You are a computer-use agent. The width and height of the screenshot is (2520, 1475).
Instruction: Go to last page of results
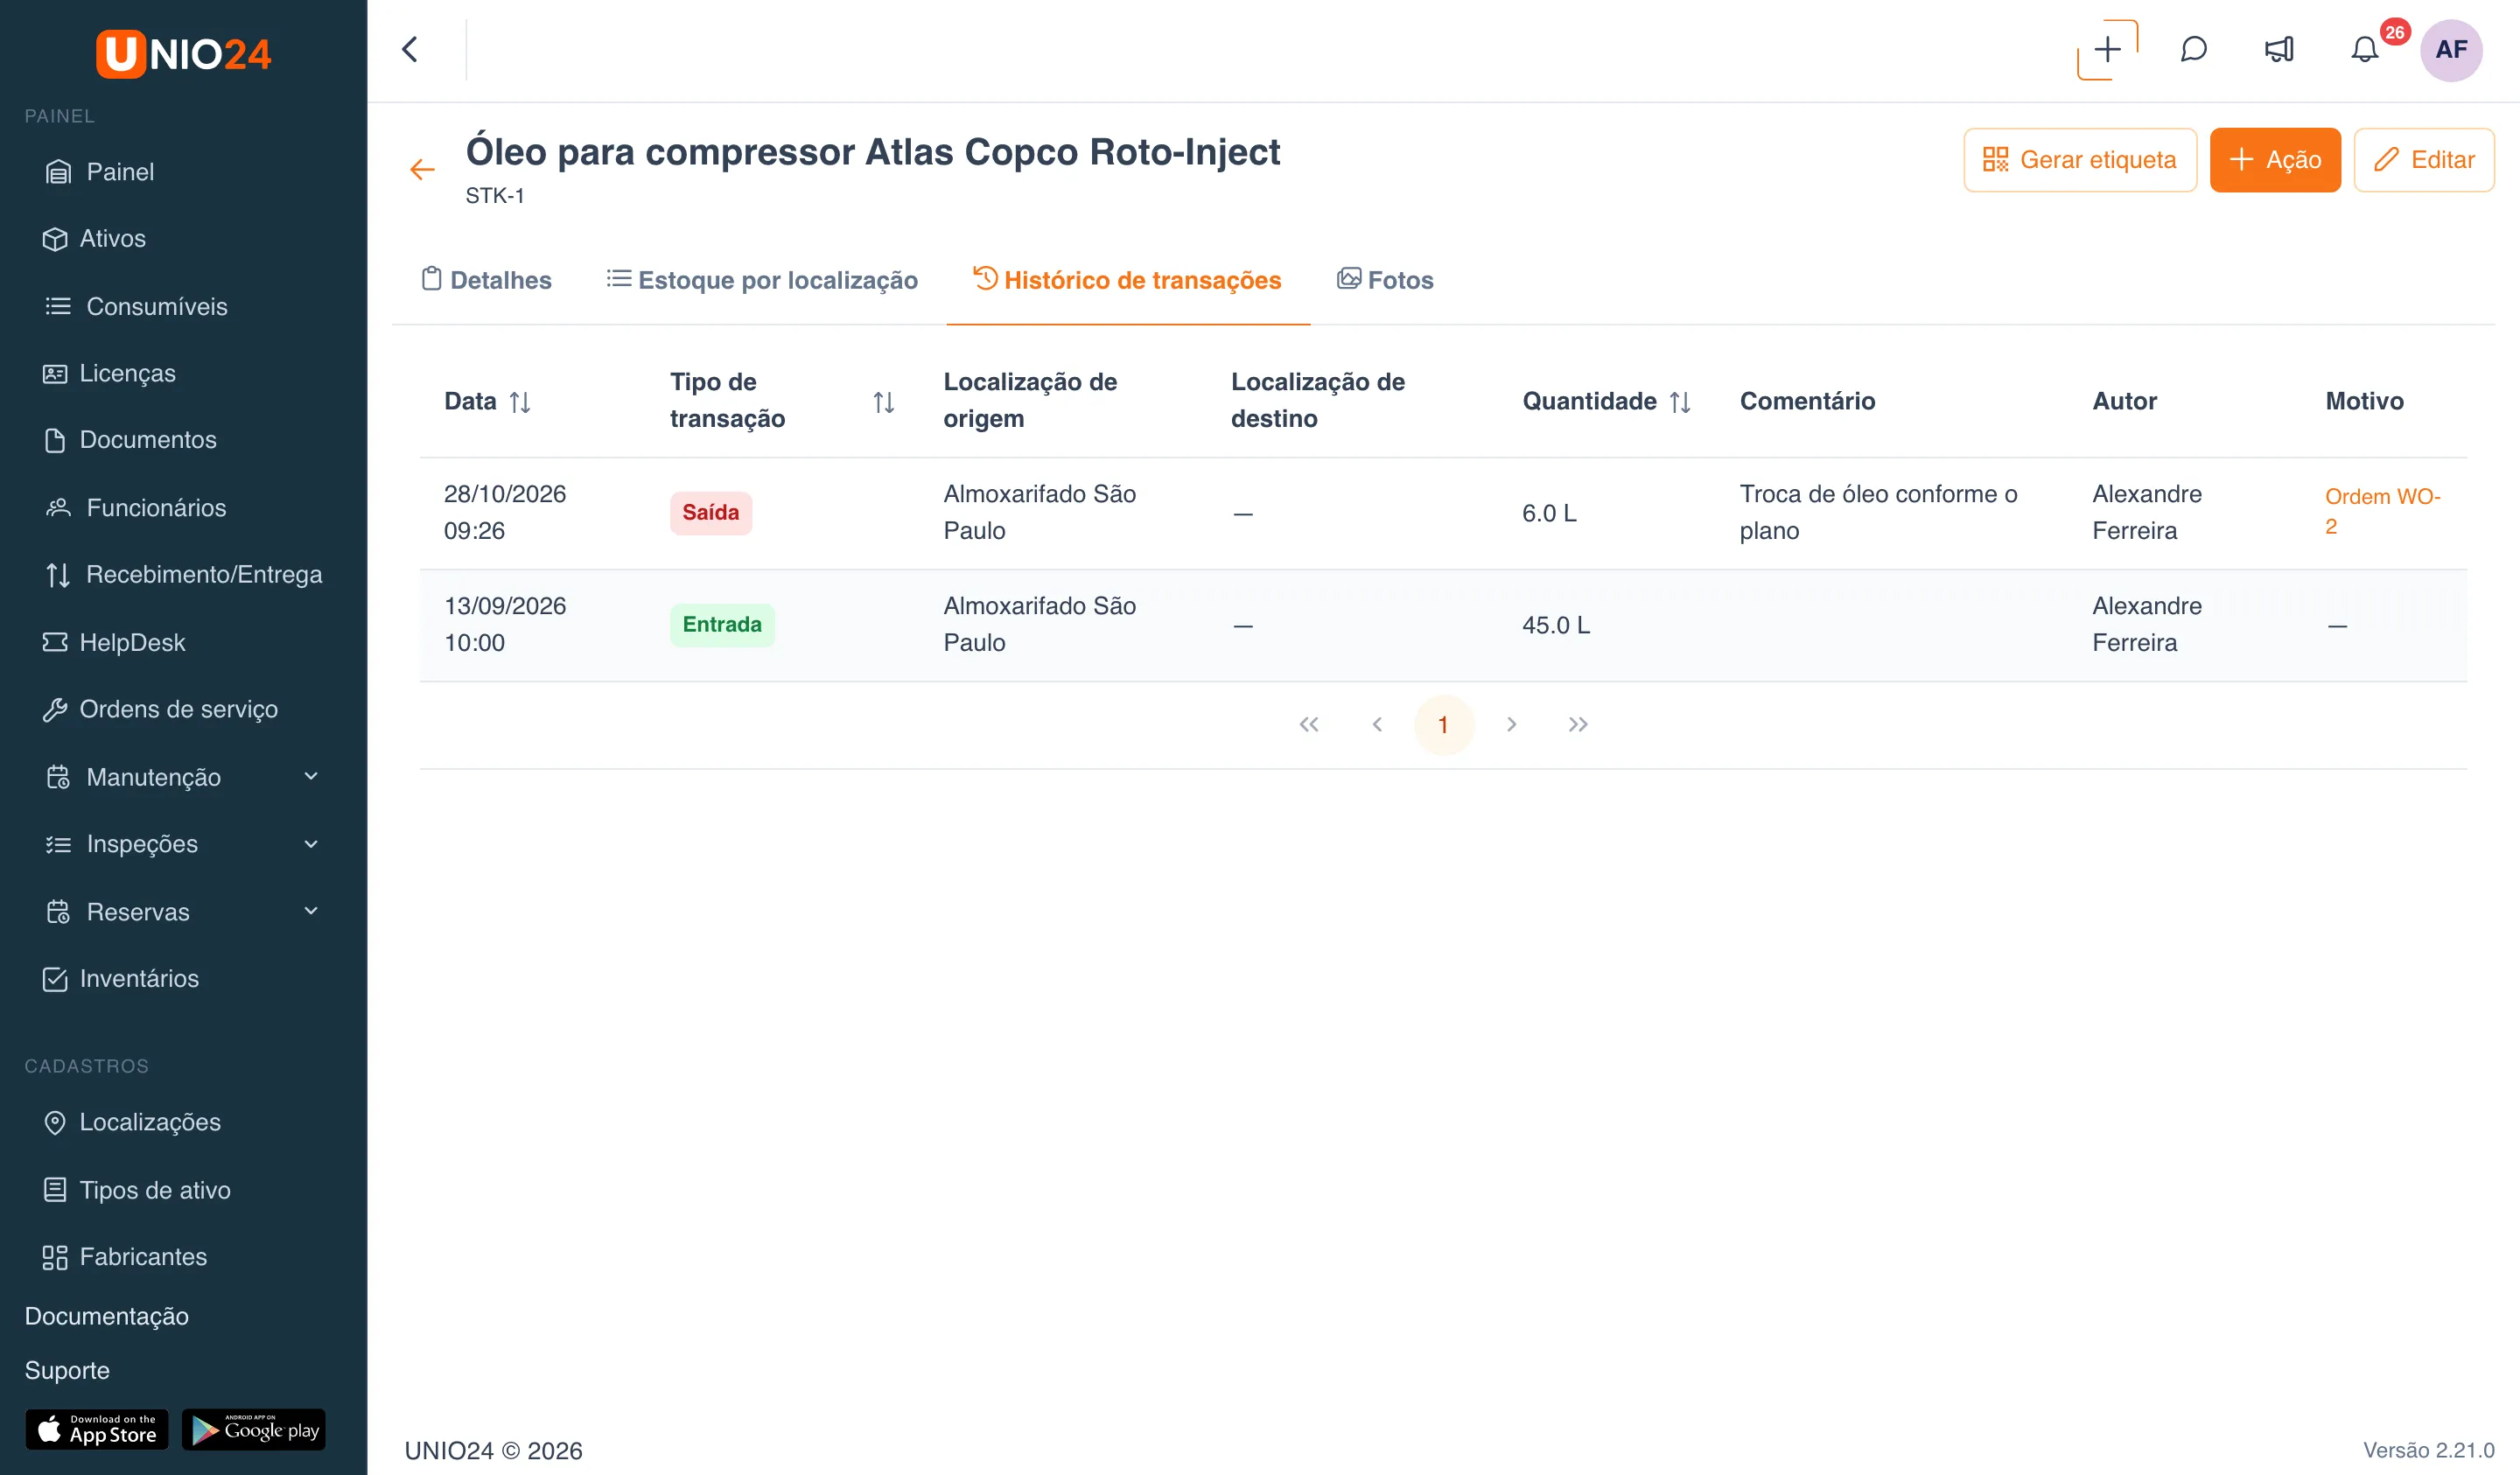[x=1578, y=725]
